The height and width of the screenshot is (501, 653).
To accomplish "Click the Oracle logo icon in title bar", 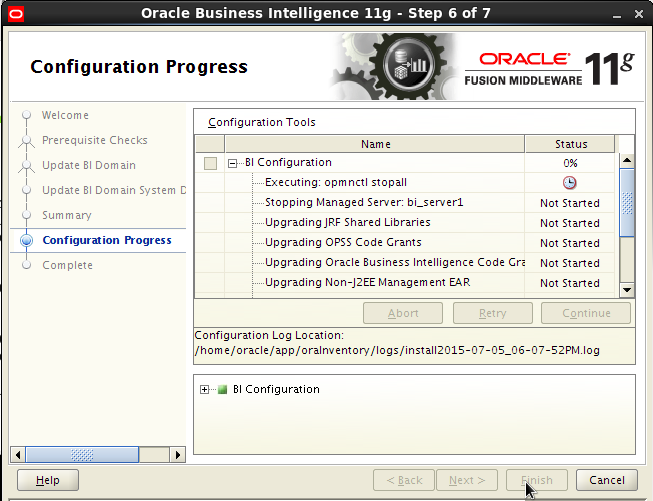I will point(16,14).
